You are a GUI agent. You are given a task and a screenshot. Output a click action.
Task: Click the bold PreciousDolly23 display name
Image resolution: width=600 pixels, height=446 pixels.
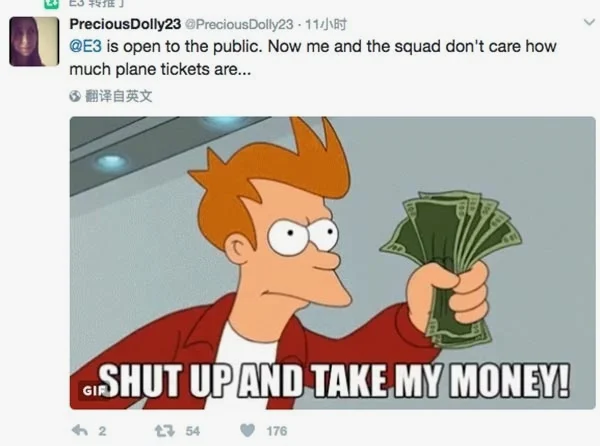(x=125, y=24)
